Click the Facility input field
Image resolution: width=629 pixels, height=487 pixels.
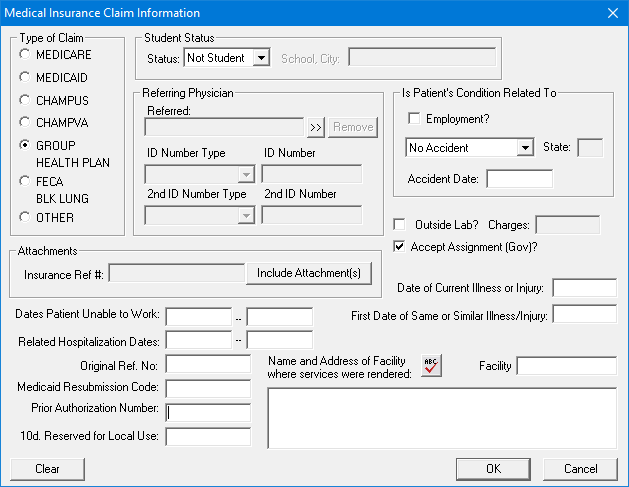click(x=566, y=366)
